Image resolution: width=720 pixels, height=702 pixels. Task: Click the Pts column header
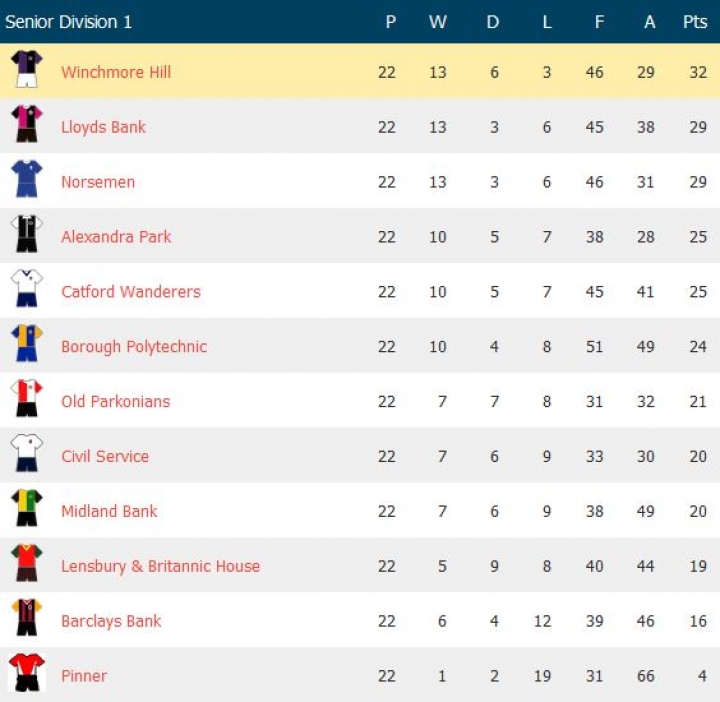click(x=695, y=22)
